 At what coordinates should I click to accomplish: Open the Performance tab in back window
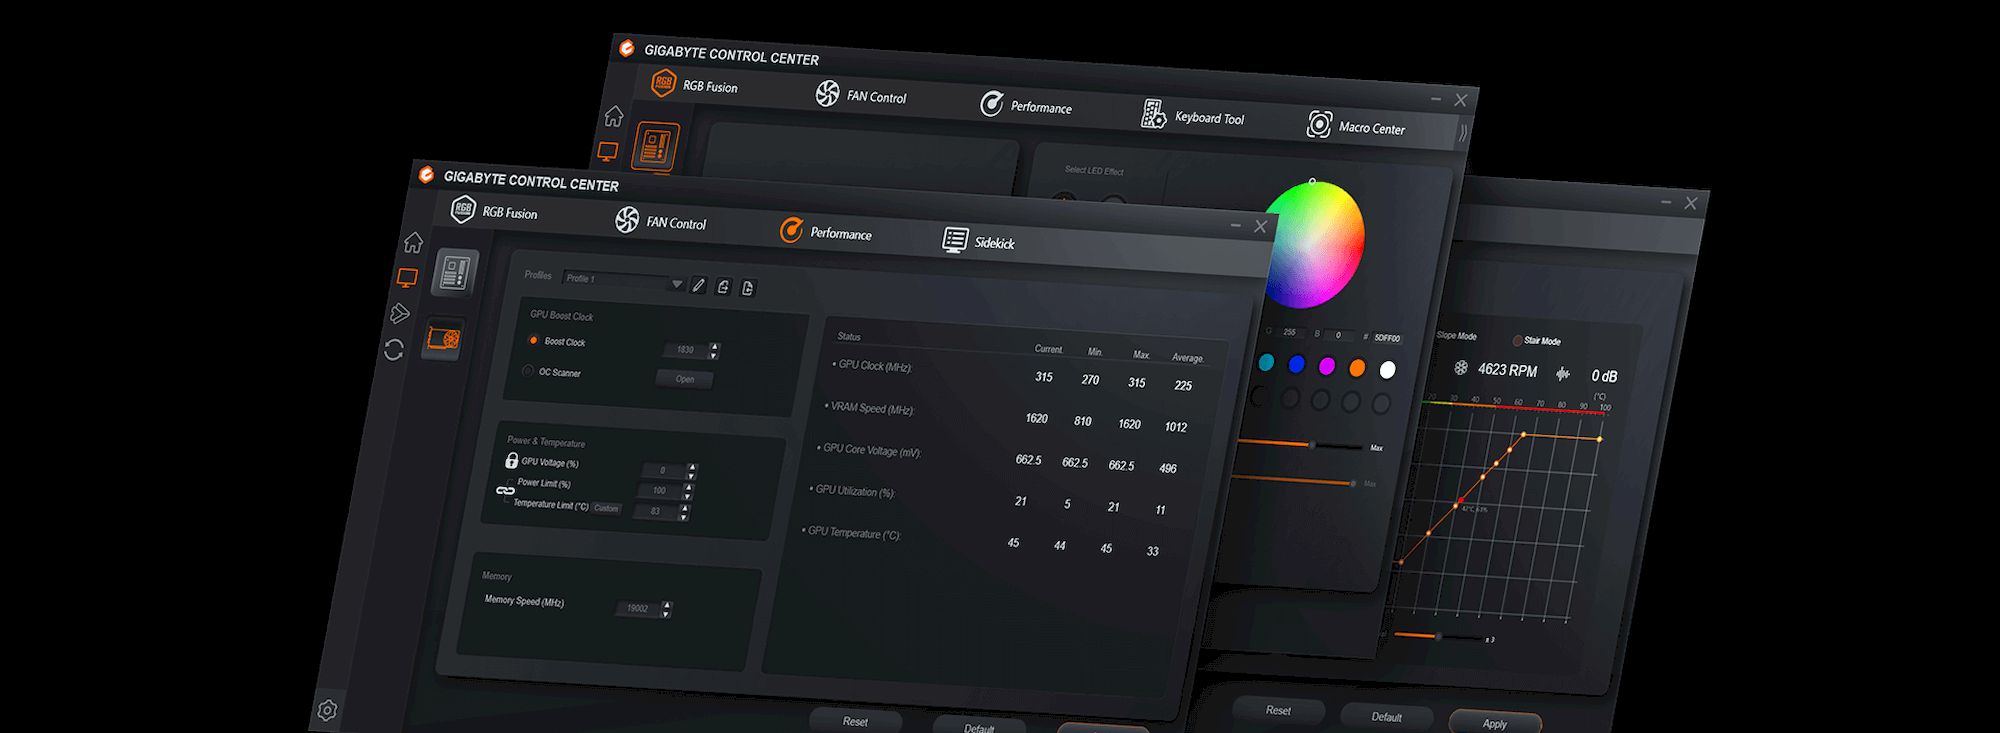click(x=1026, y=105)
